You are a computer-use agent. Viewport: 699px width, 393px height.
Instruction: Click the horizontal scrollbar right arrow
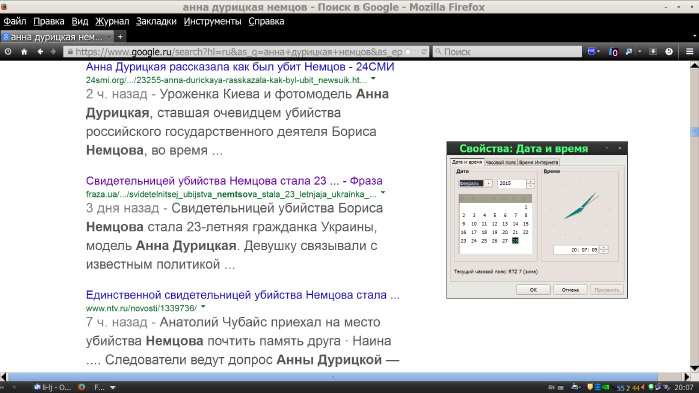(686, 377)
